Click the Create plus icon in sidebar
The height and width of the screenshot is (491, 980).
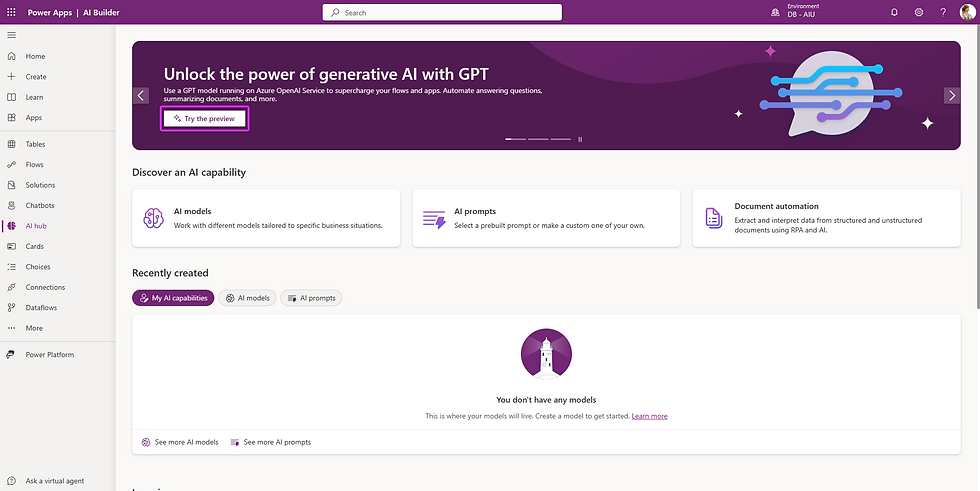(x=11, y=77)
